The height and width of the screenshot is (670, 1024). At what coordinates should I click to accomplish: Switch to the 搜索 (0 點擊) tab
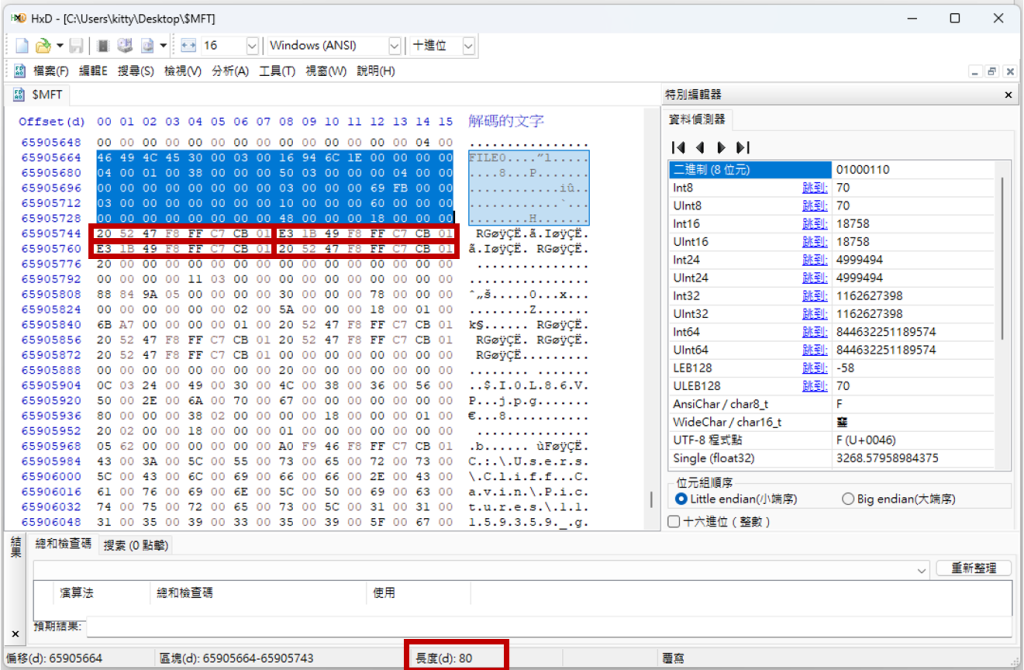click(x=136, y=545)
